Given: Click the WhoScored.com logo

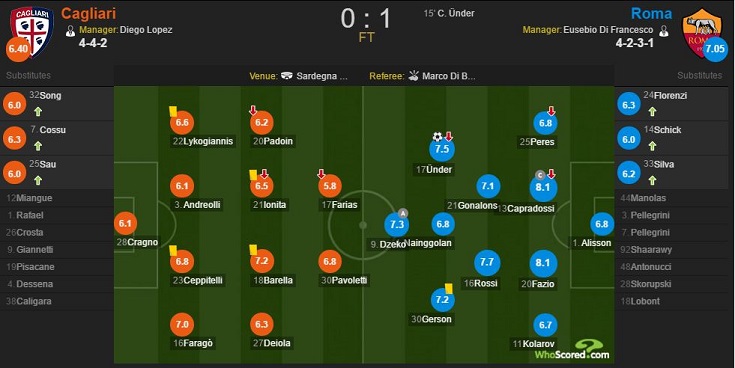Looking at the screenshot, I should [572, 350].
